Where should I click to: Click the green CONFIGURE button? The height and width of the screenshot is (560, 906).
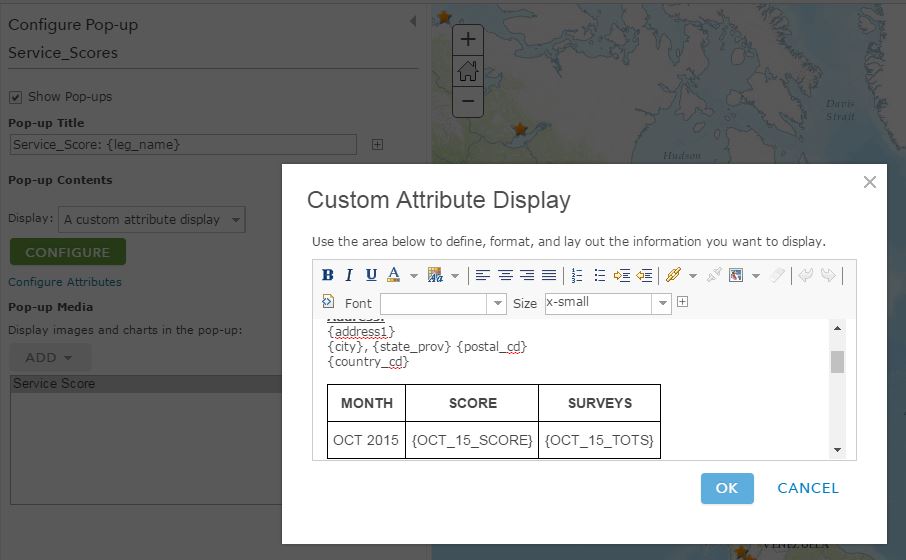(x=68, y=252)
